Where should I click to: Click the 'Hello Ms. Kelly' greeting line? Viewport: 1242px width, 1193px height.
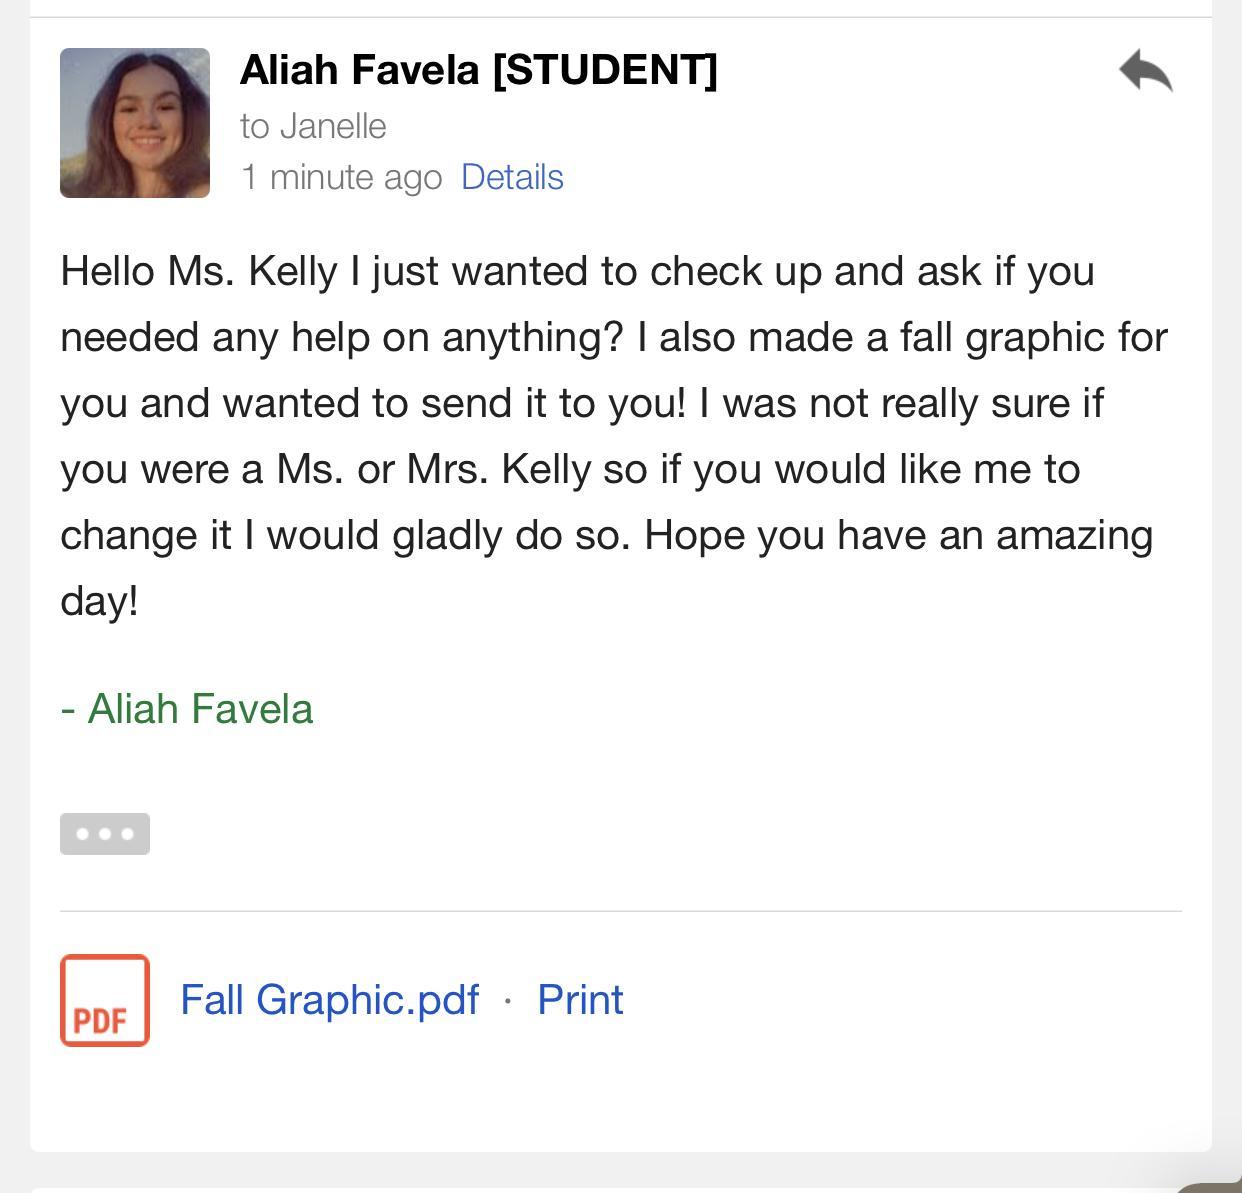[198, 271]
